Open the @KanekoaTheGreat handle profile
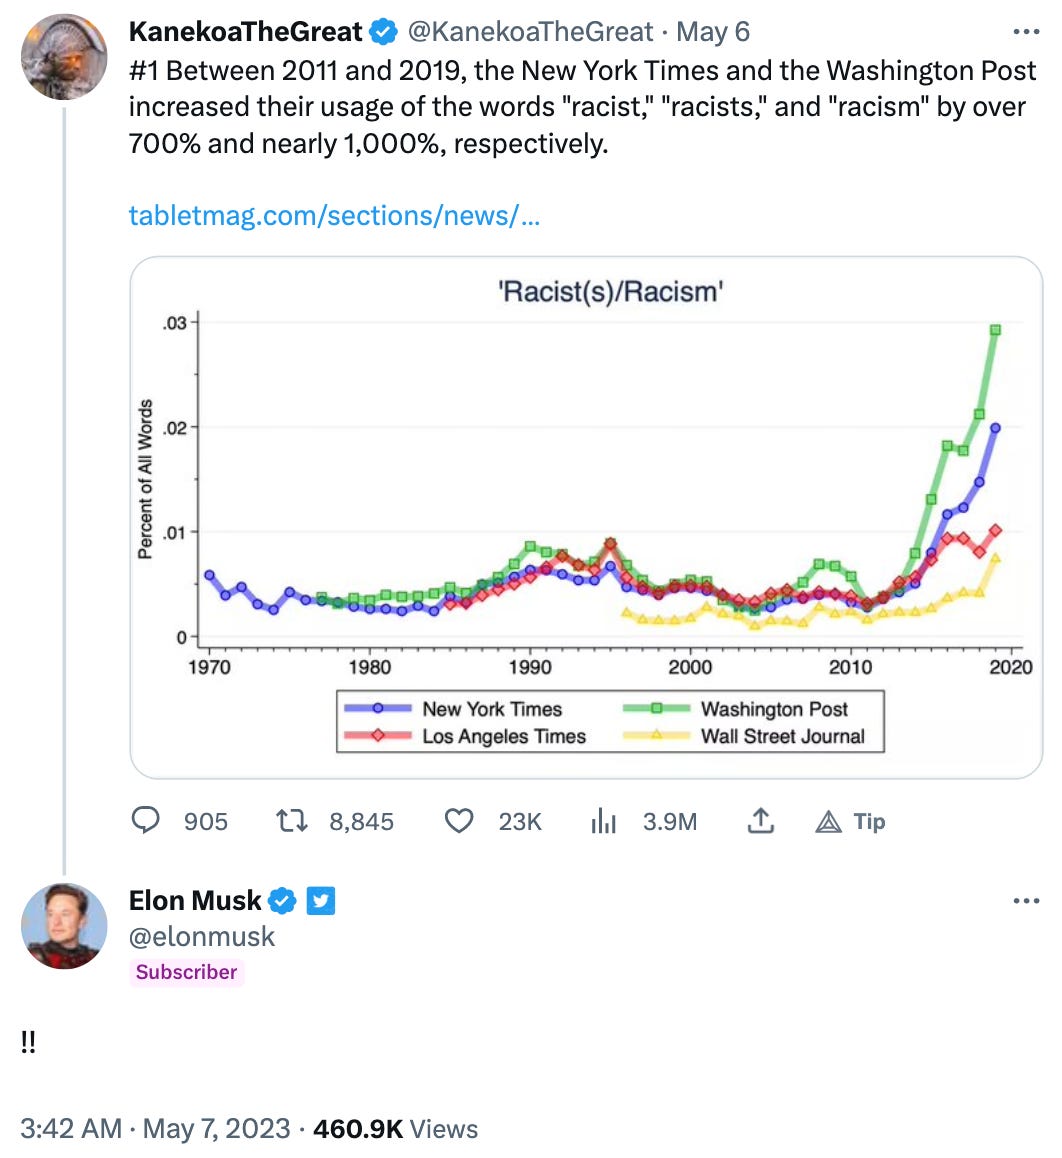This screenshot has width=1062, height=1158. click(x=530, y=32)
